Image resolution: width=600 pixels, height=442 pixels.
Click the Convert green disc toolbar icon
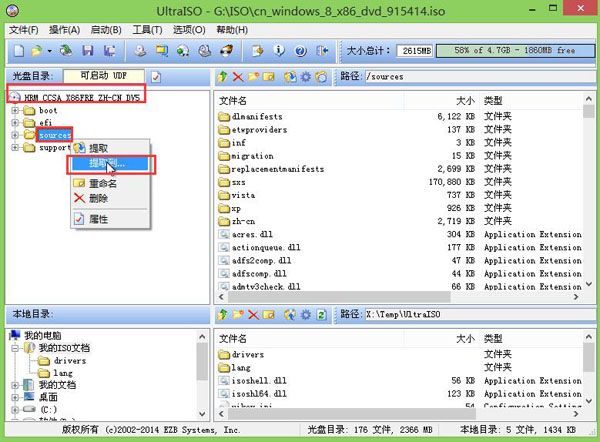pyautogui.click(x=183, y=51)
